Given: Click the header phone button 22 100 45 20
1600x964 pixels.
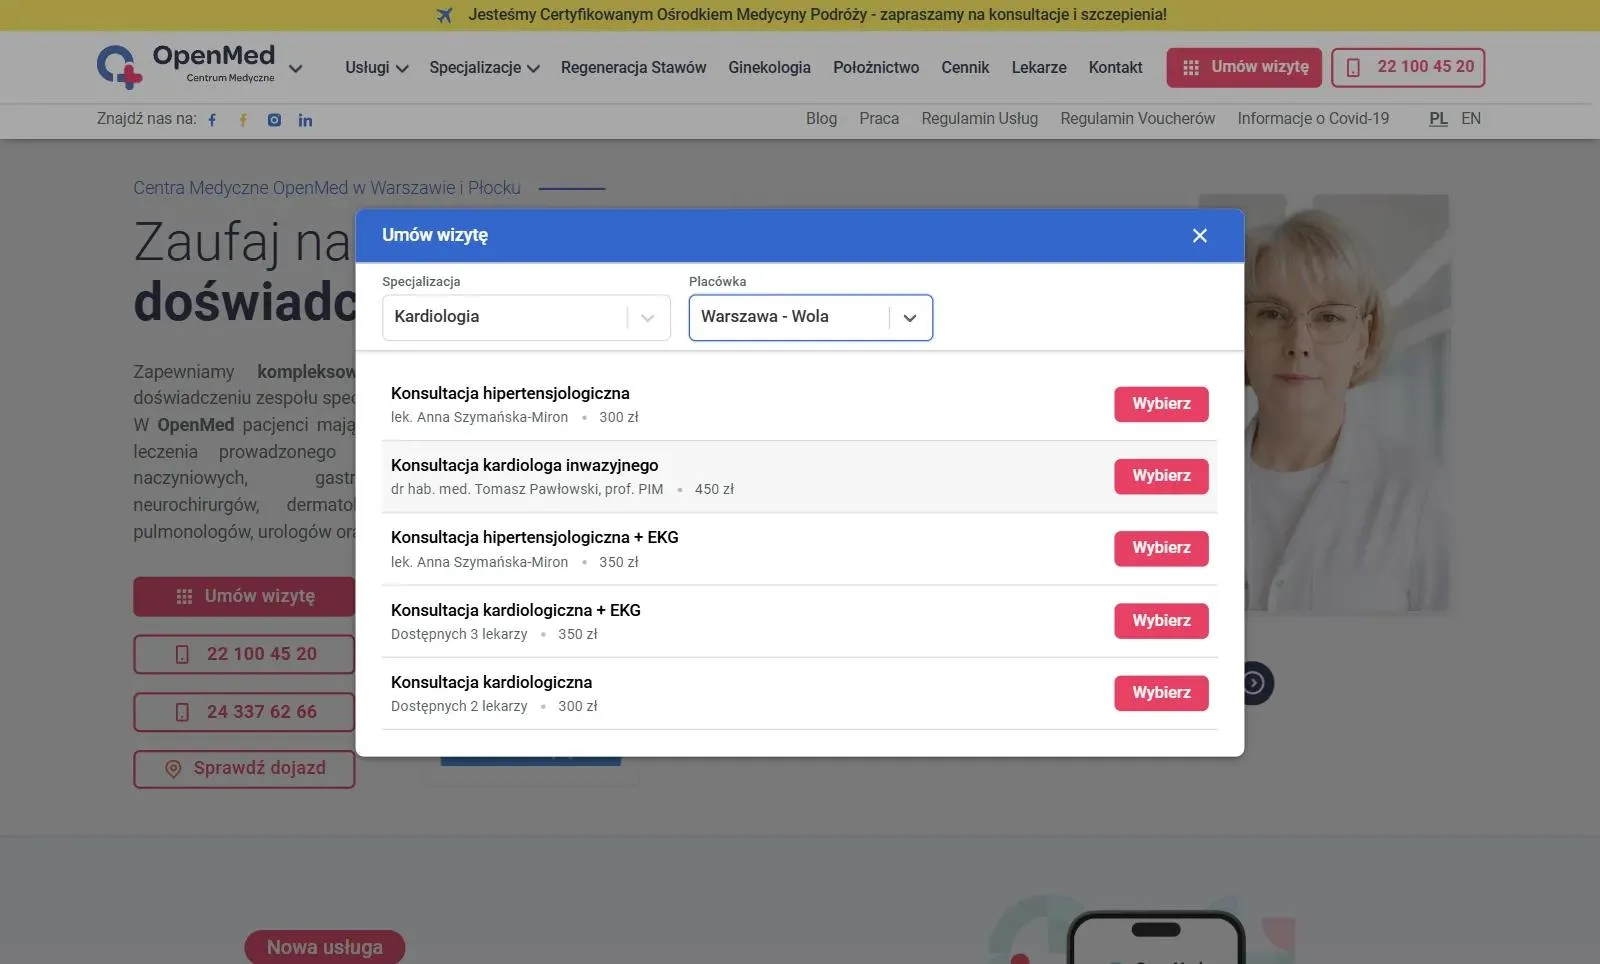Looking at the screenshot, I should pos(1408,67).
